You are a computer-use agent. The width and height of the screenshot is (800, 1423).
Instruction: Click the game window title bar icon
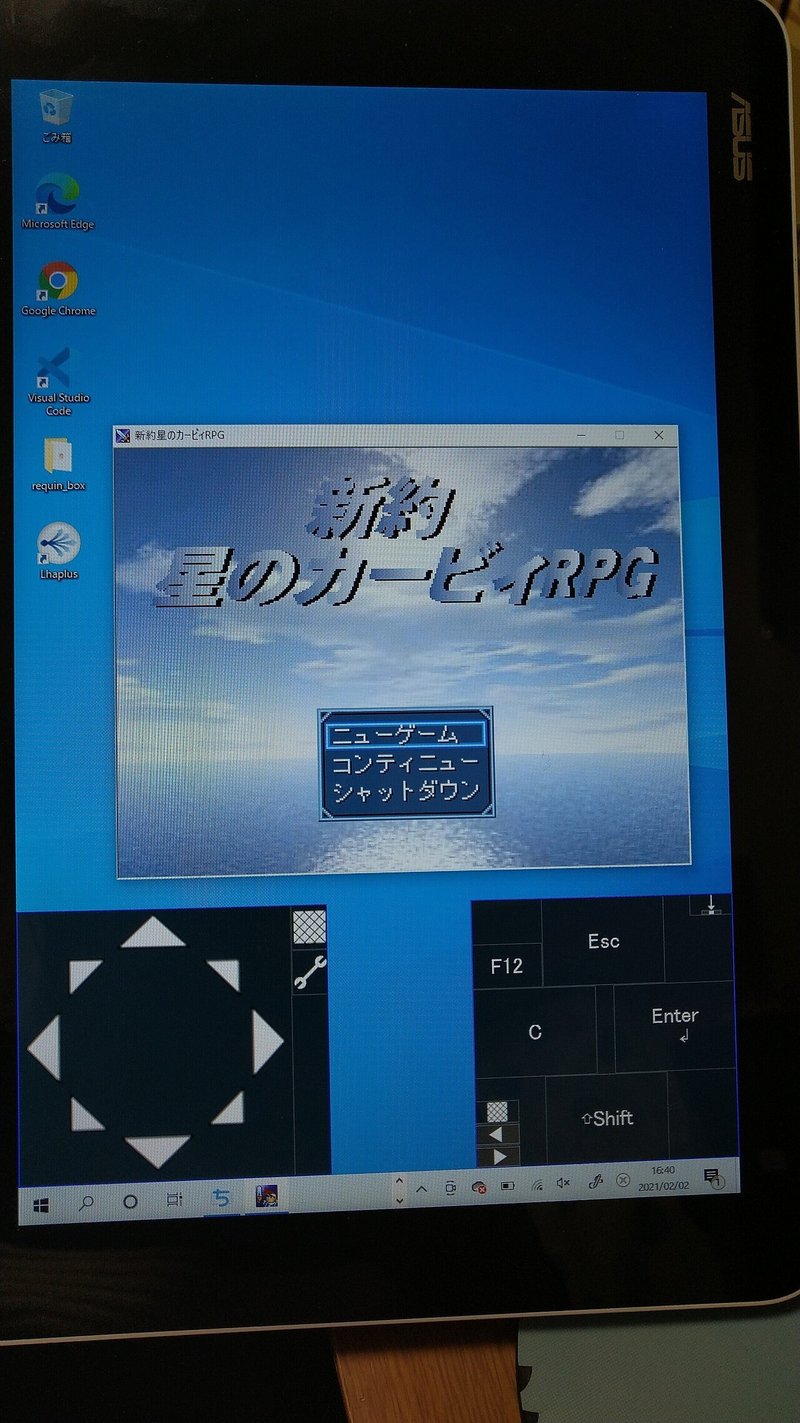click(x=123, y=436)
